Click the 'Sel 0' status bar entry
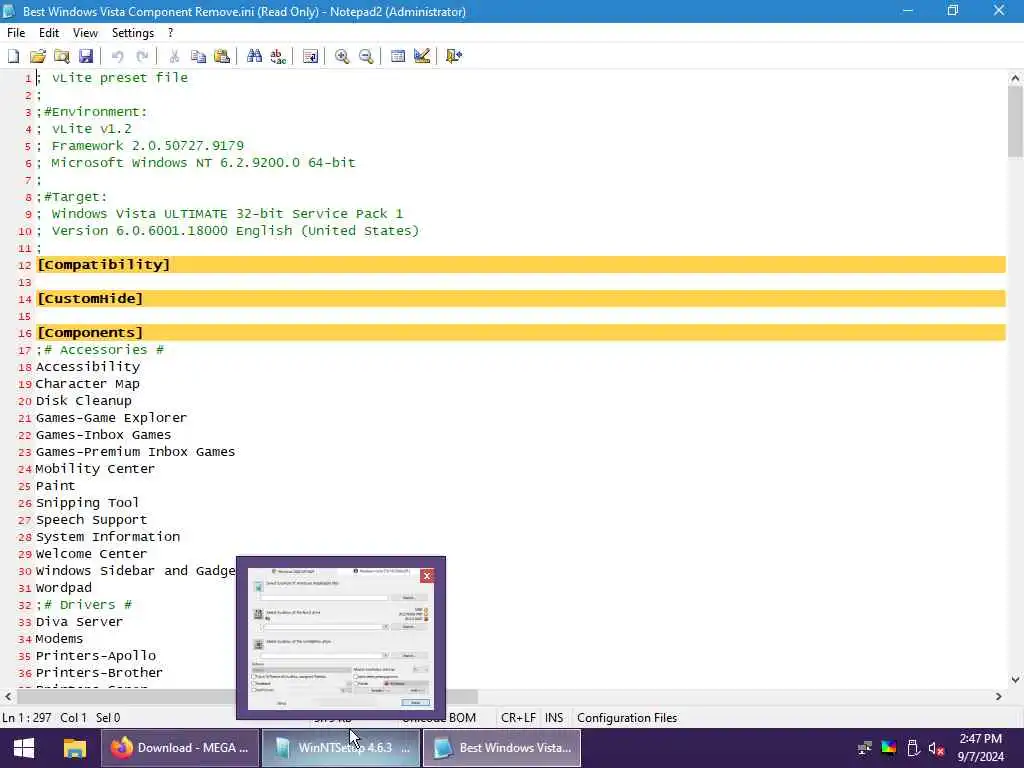 108,718
